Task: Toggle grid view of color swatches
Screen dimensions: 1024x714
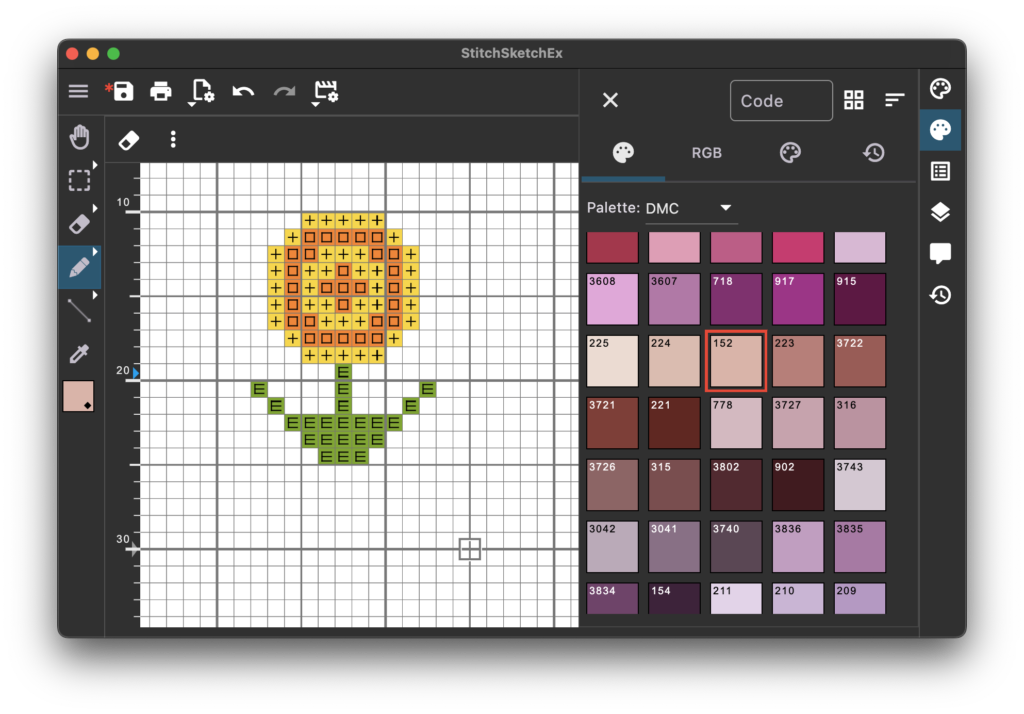Action: point(853,100)
